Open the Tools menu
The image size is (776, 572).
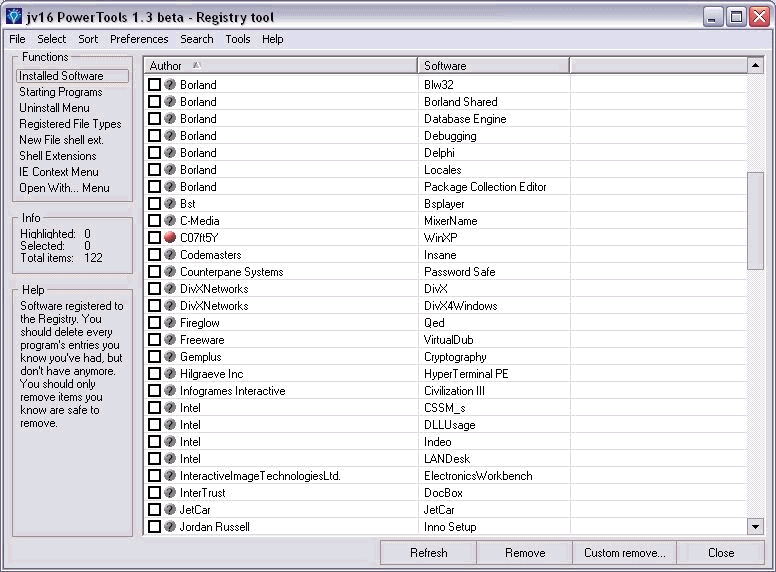click(x=238, y=39)
